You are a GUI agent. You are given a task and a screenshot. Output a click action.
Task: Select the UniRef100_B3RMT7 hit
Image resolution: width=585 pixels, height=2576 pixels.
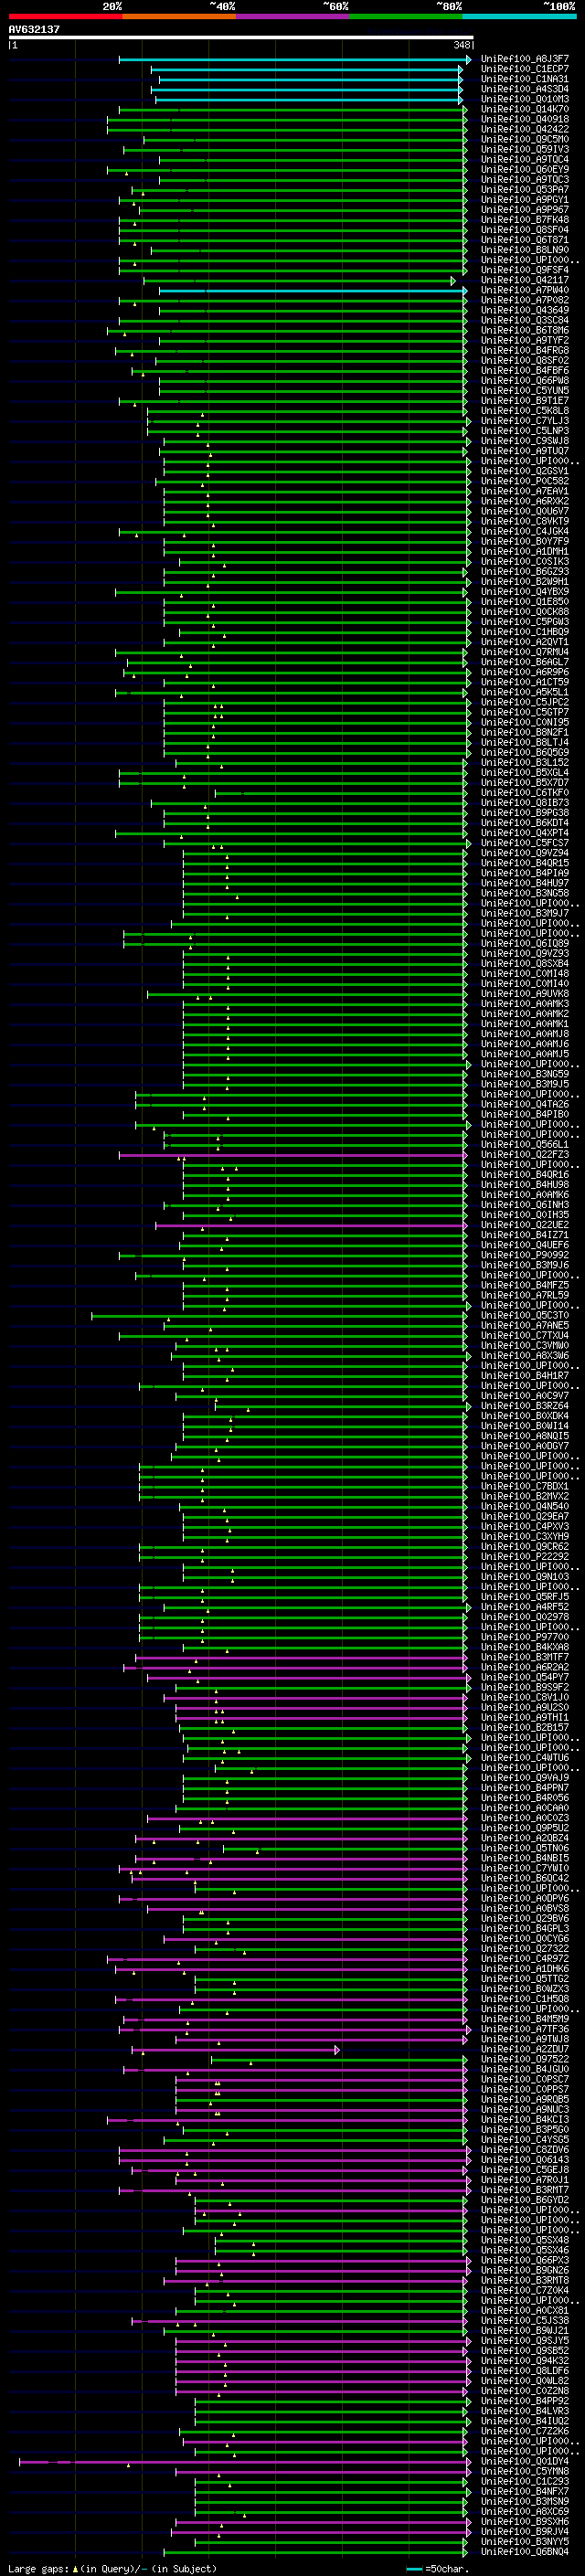click(x=525, y=2190)
